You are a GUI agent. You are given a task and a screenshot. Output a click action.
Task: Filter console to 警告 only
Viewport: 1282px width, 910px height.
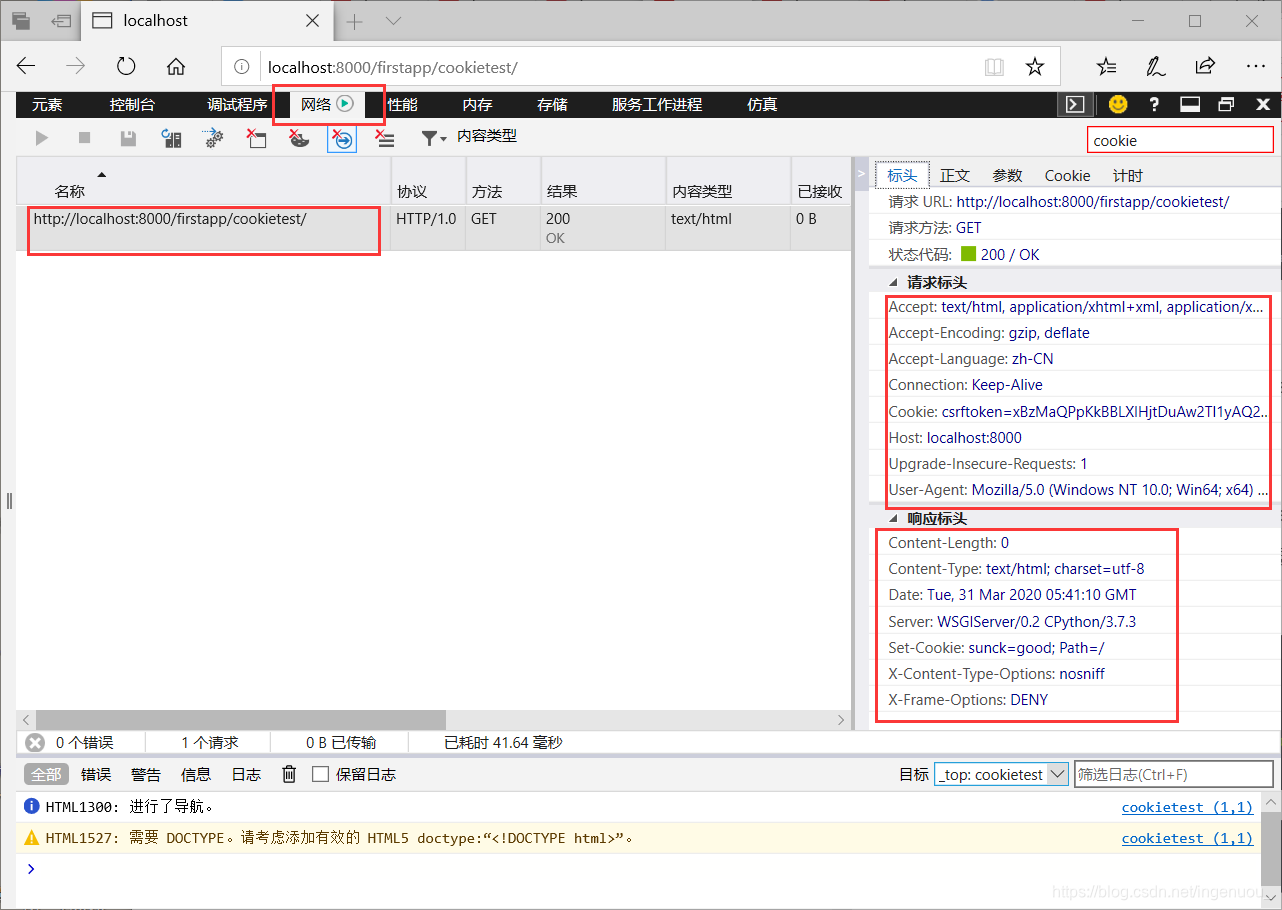(x=146, y=774)
